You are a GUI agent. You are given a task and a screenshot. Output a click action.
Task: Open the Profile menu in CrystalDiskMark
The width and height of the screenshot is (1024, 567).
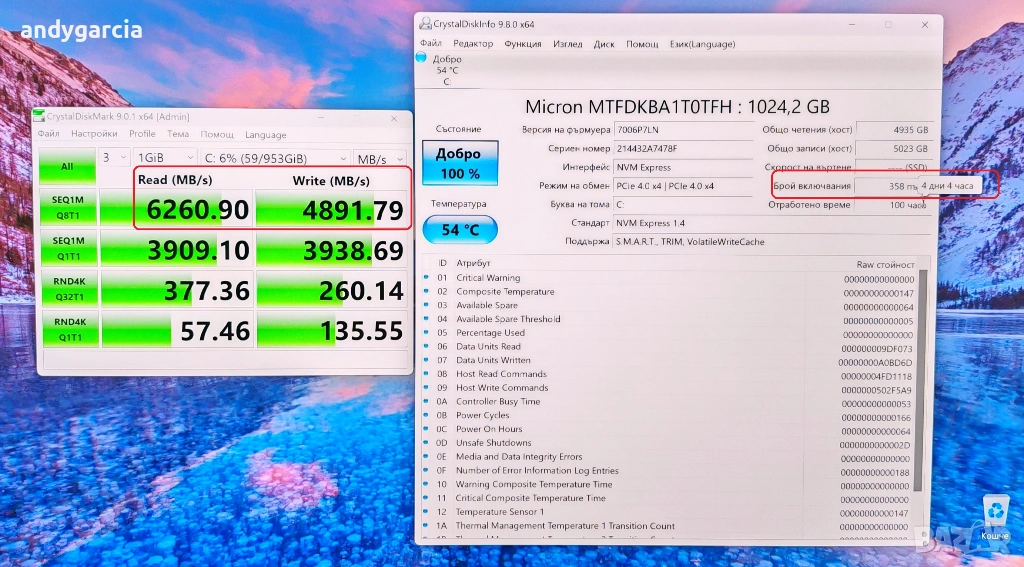coord(142,134)
